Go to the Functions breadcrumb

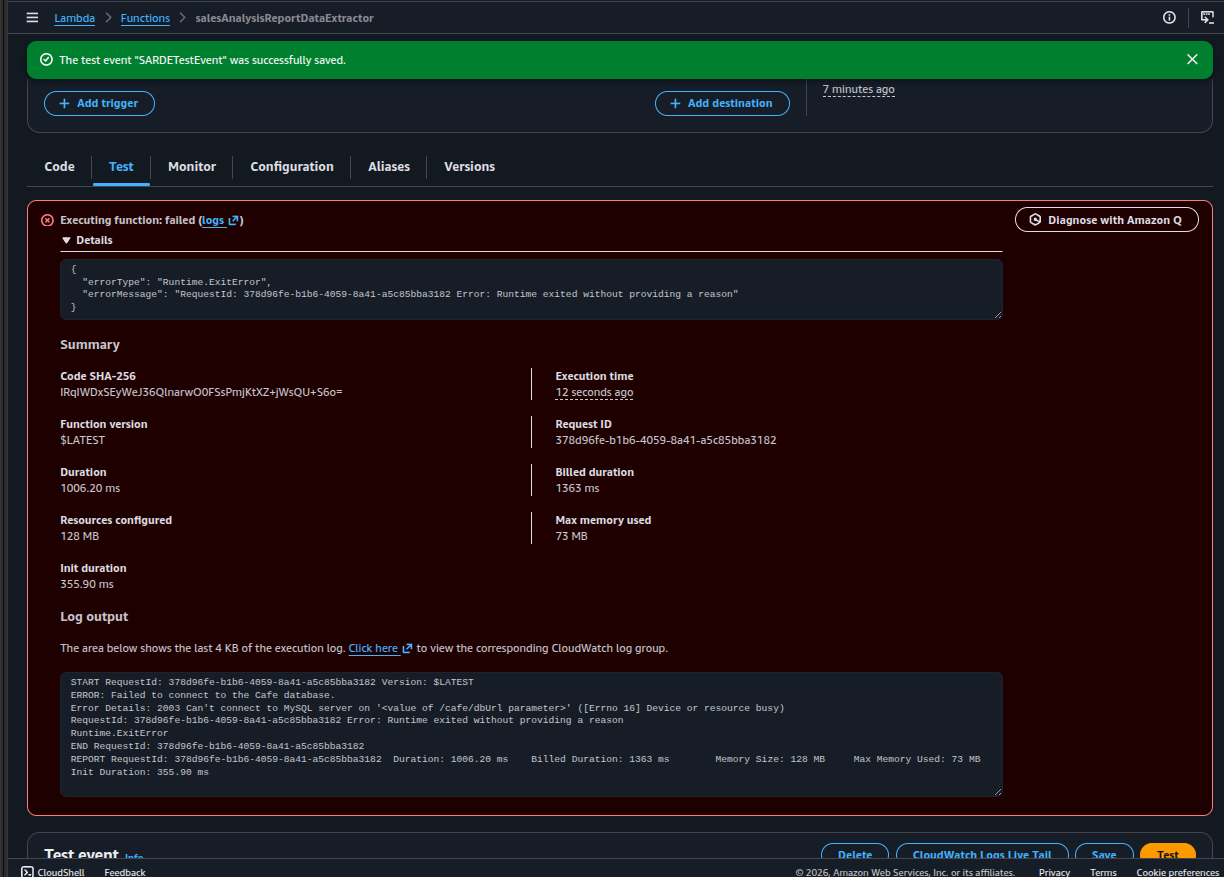(145, 18)
